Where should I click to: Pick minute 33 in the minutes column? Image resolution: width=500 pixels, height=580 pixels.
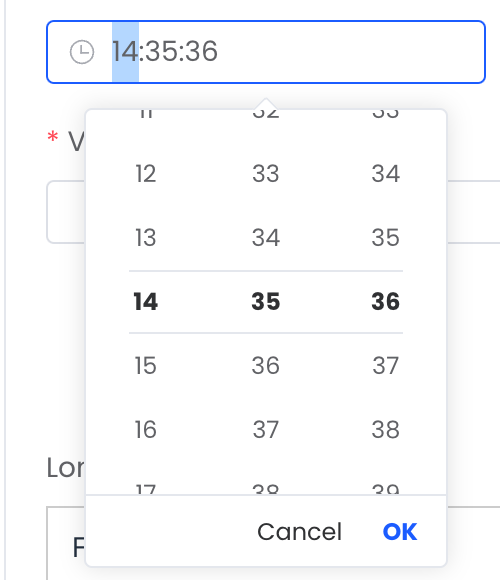click(266, 173)
